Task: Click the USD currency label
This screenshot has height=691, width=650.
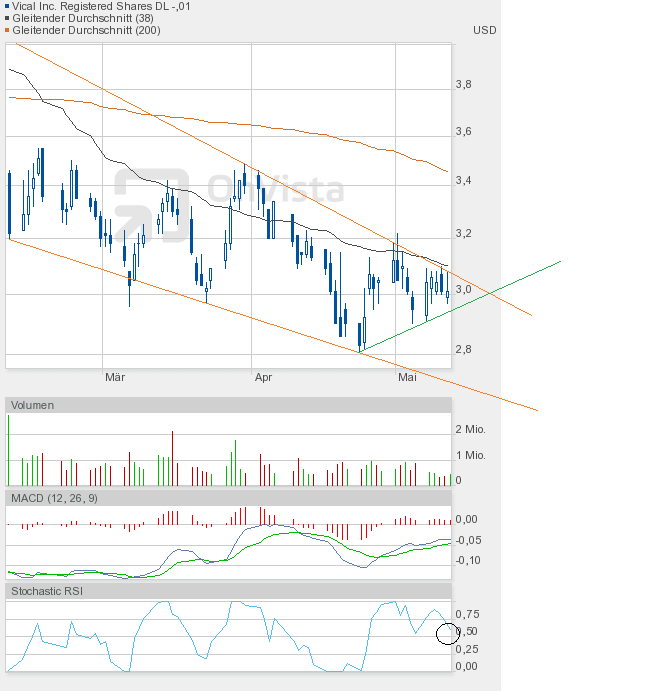Action: (484, 30)
